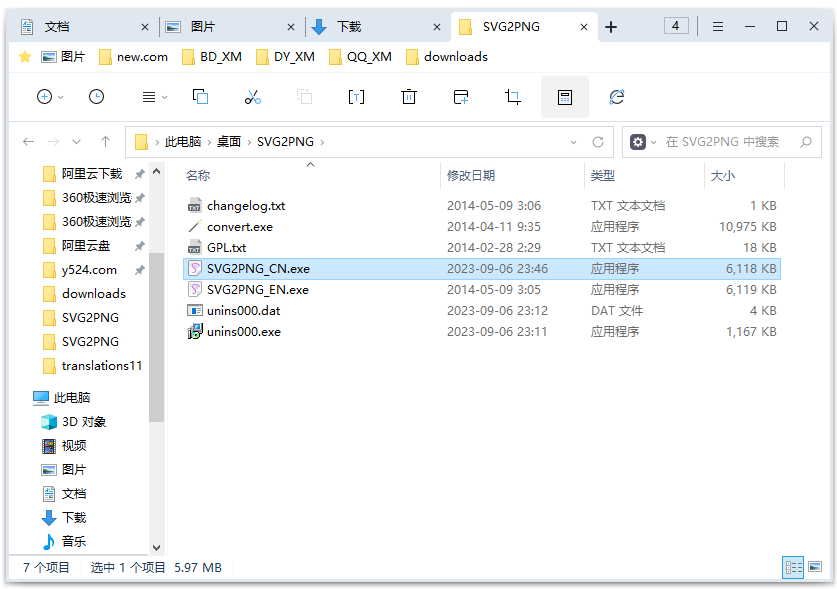The width and height of the screenshot is (837, 589).
Task: Refresh the address bar location
Action: (598, 142)
